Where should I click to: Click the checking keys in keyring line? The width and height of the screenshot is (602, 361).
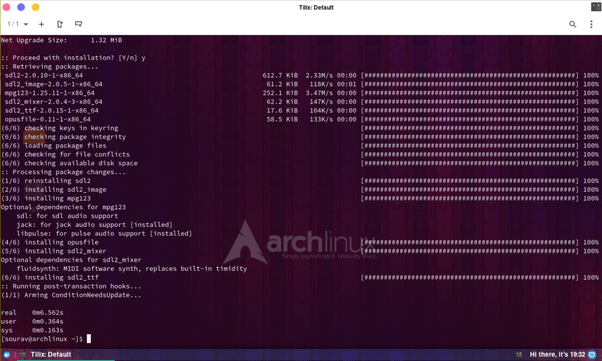[60, 128]
